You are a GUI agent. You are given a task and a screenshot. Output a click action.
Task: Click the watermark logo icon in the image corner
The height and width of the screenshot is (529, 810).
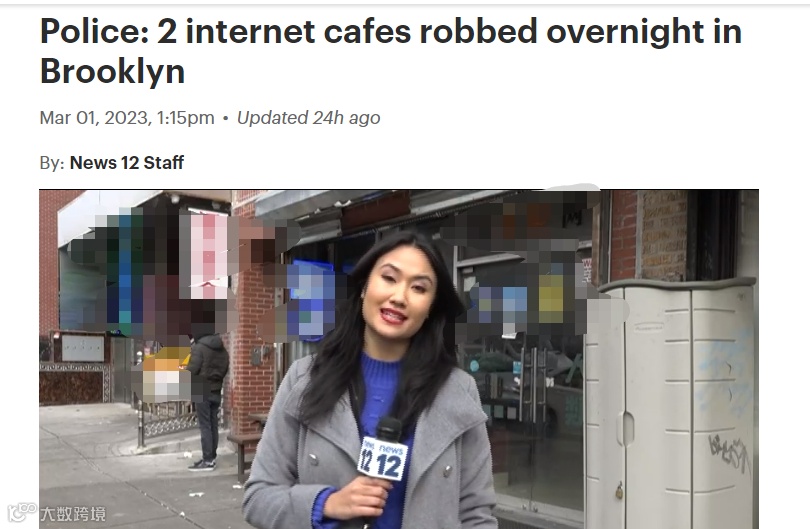pyautogui.click(x=22, y=513)
